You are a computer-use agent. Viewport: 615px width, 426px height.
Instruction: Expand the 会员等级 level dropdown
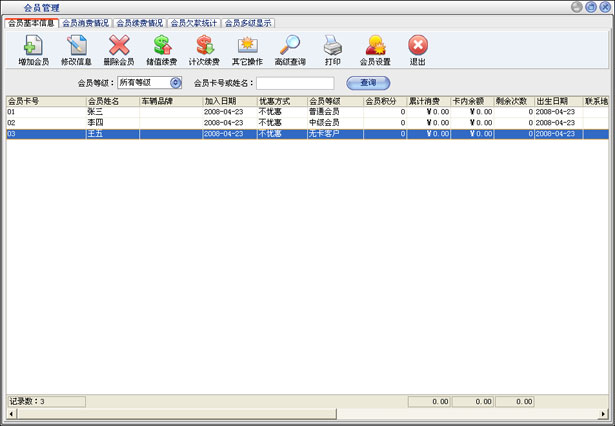tap(176, 83)
